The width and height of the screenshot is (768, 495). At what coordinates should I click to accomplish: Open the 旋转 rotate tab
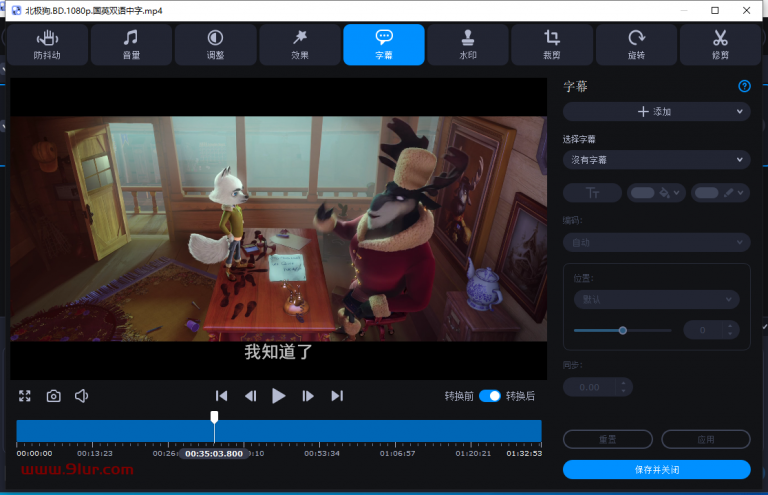[636, 45]
